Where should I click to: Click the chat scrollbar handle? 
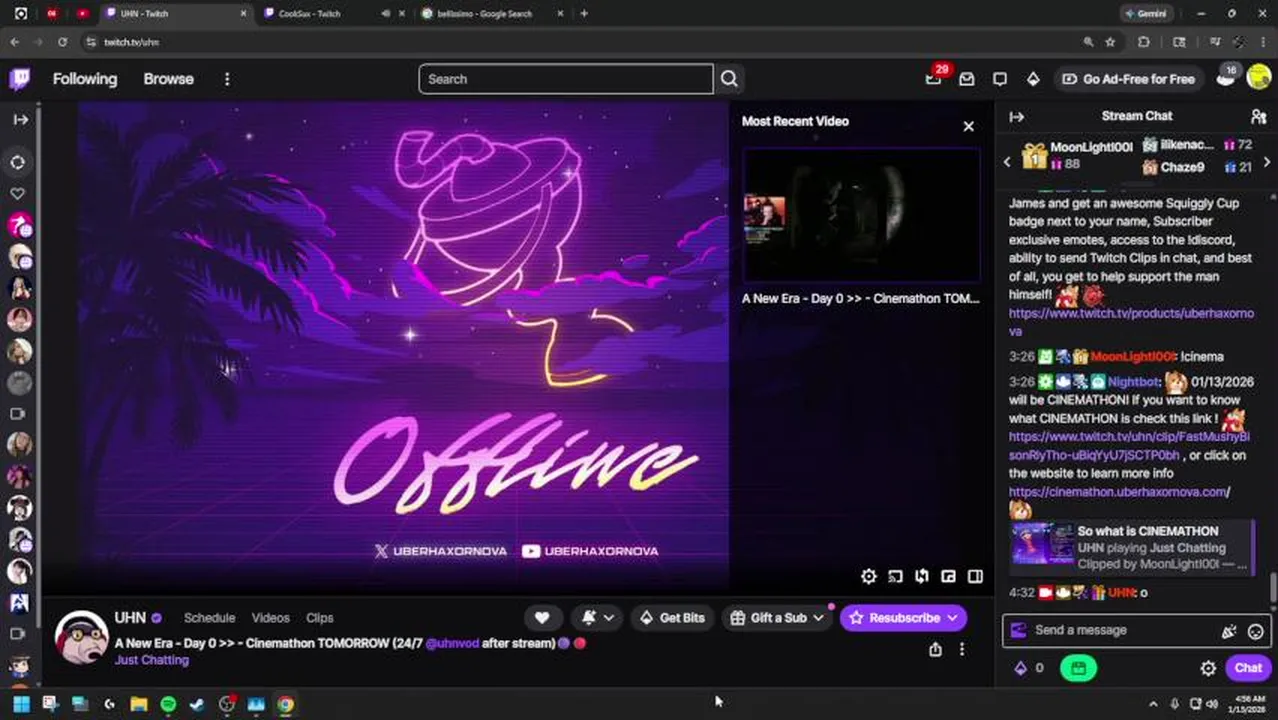pos(1272,588)
